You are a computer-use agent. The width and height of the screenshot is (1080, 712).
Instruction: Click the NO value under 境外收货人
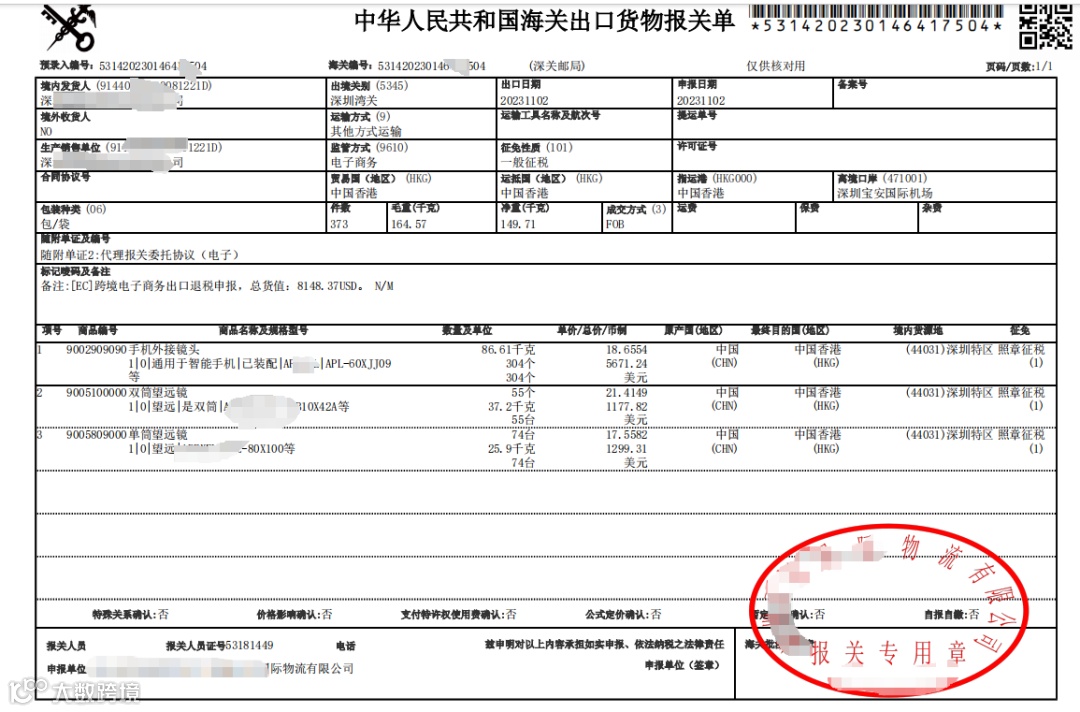[x=46, y=132]
